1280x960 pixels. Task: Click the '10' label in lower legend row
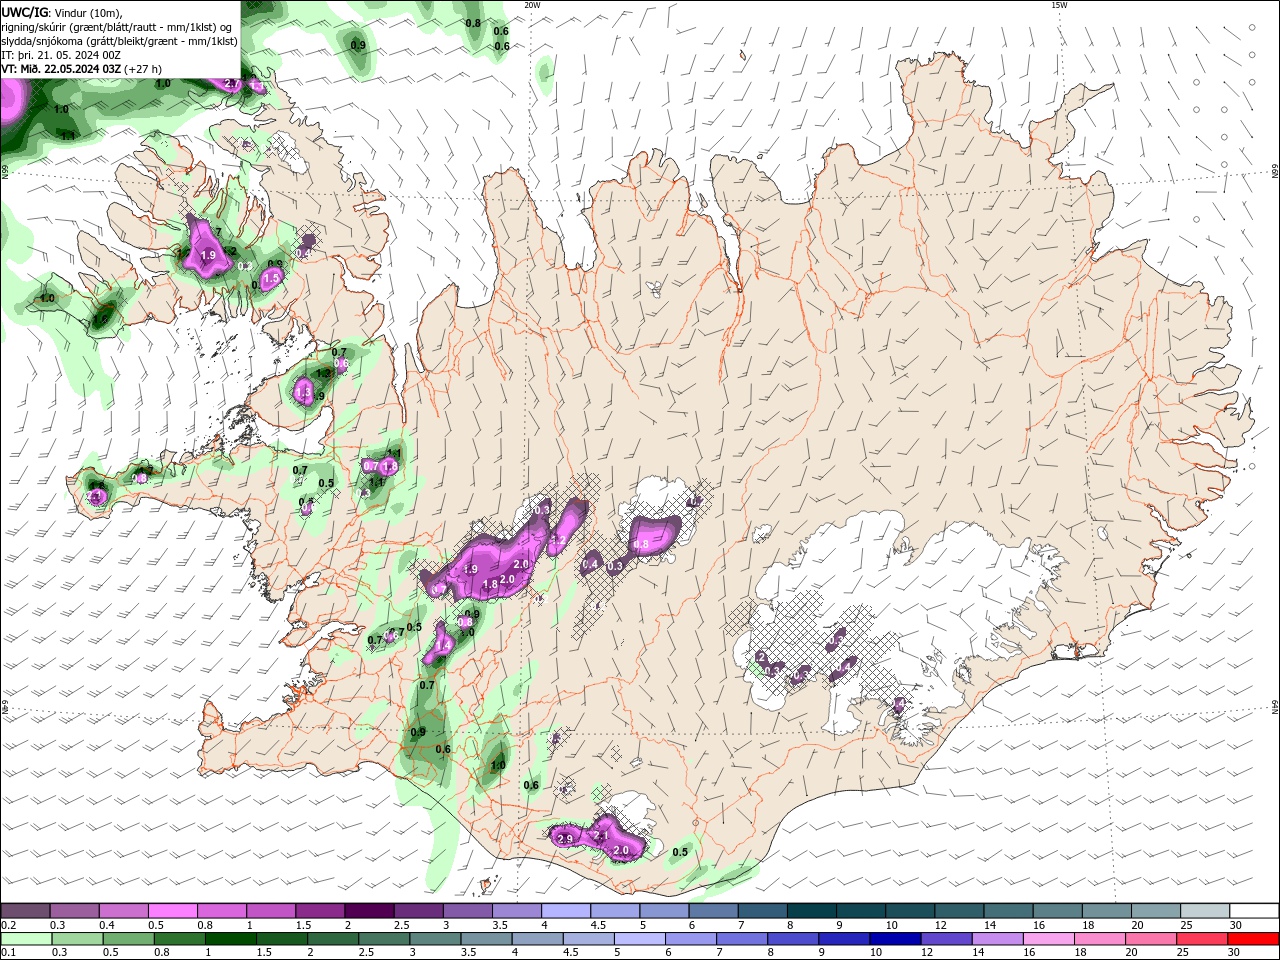[875, 953]
